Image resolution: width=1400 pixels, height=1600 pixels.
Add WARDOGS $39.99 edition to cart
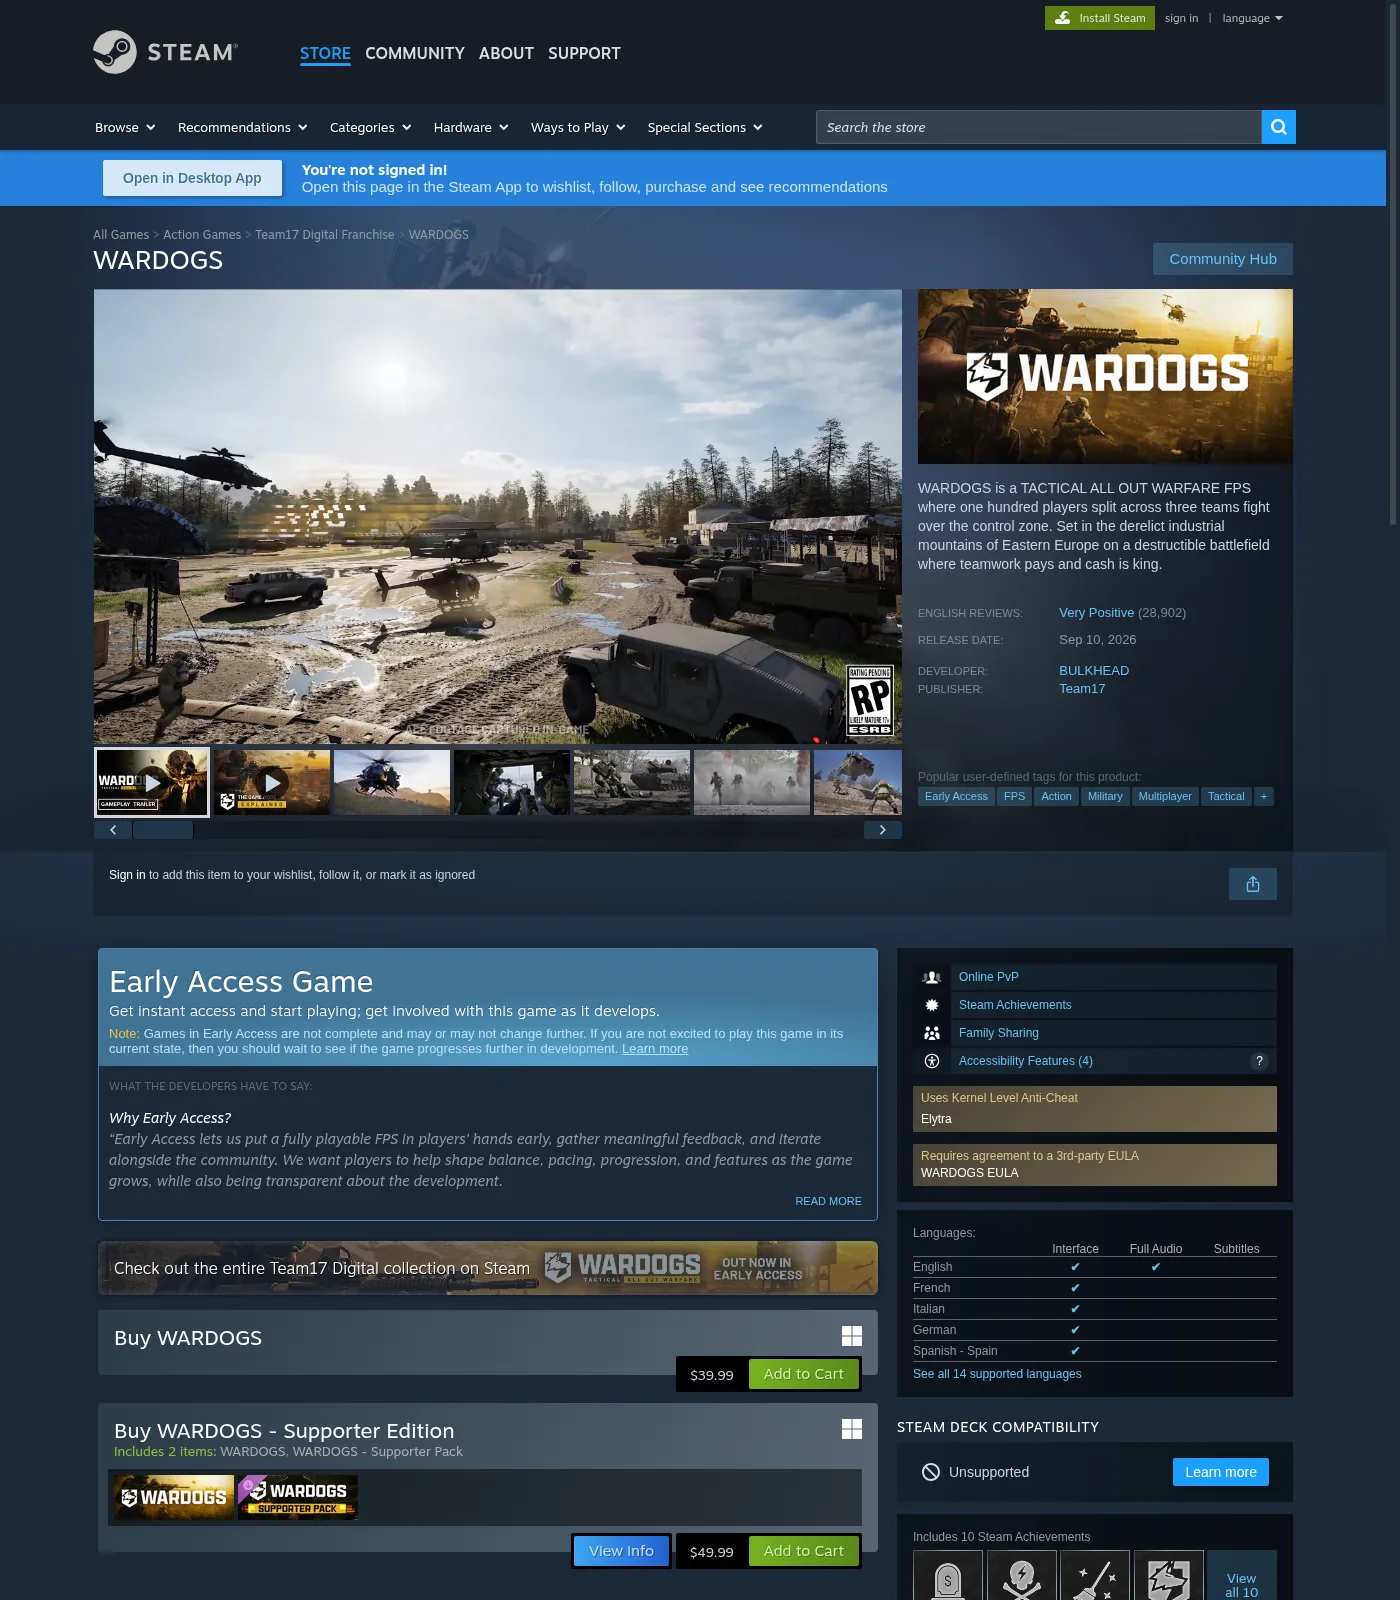click(x=804, y=1374)
